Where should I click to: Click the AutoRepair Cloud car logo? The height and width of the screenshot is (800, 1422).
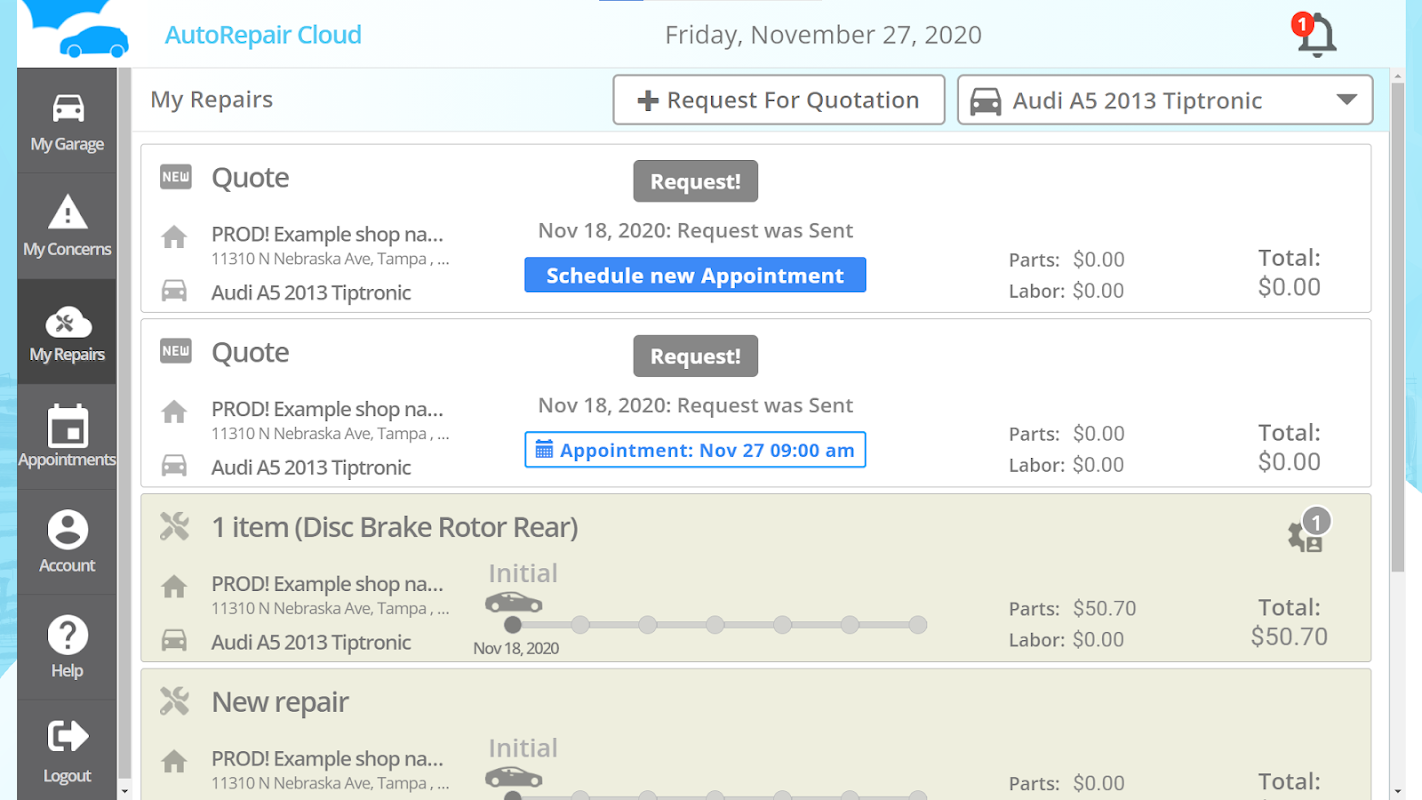(93, 41)
